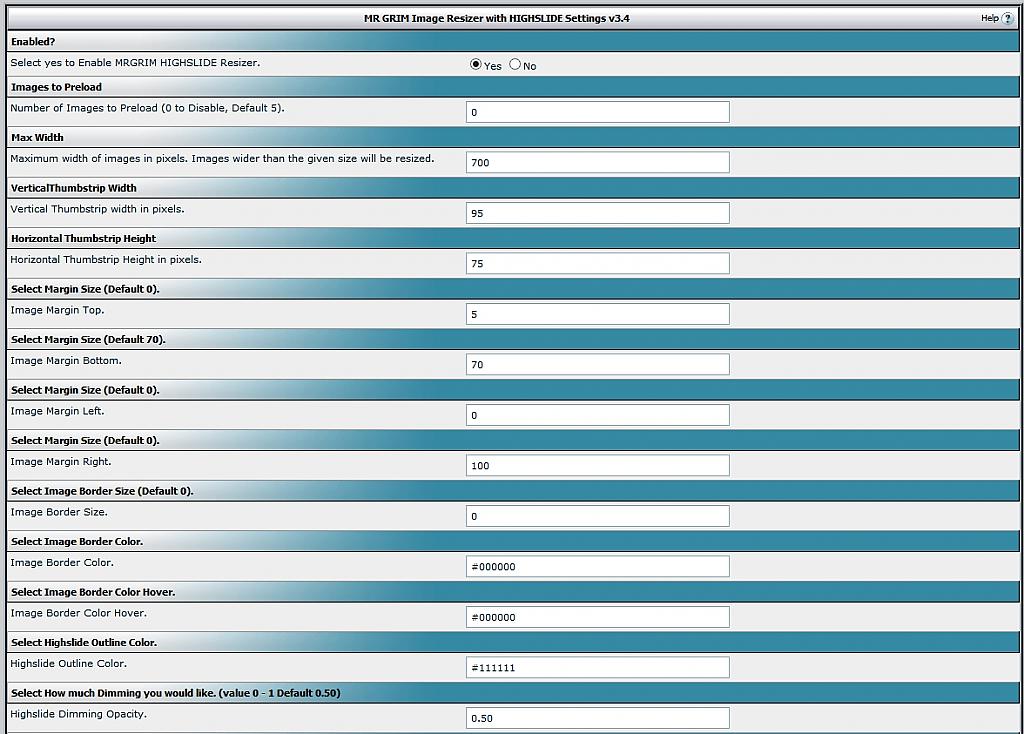Click the Highslide Dimming Opacity field
Image resolution: width=1024 pixels, height=734 pixels.
tap(598, 718)
